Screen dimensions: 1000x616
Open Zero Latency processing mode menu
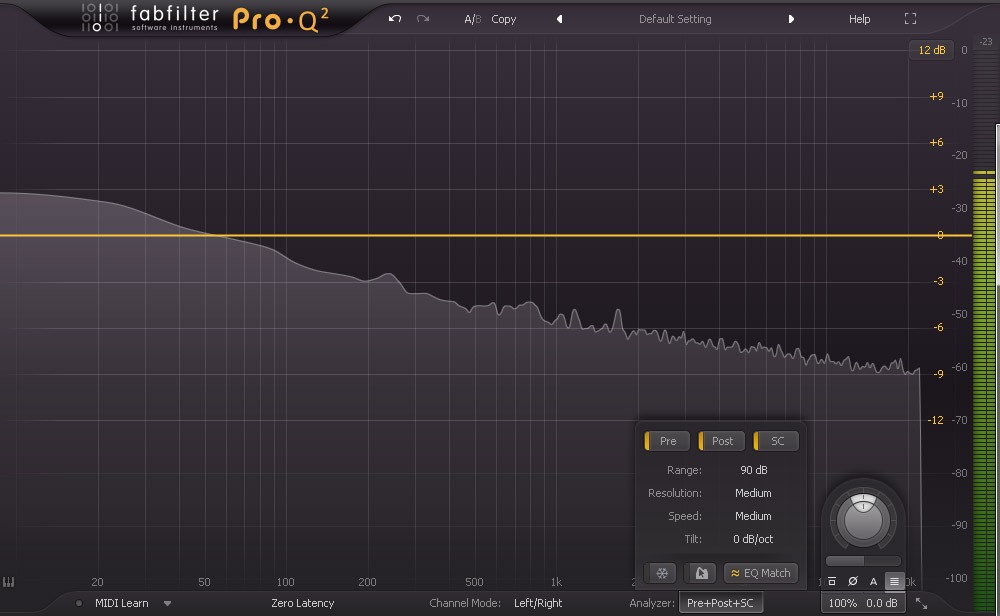click(302, 603)
